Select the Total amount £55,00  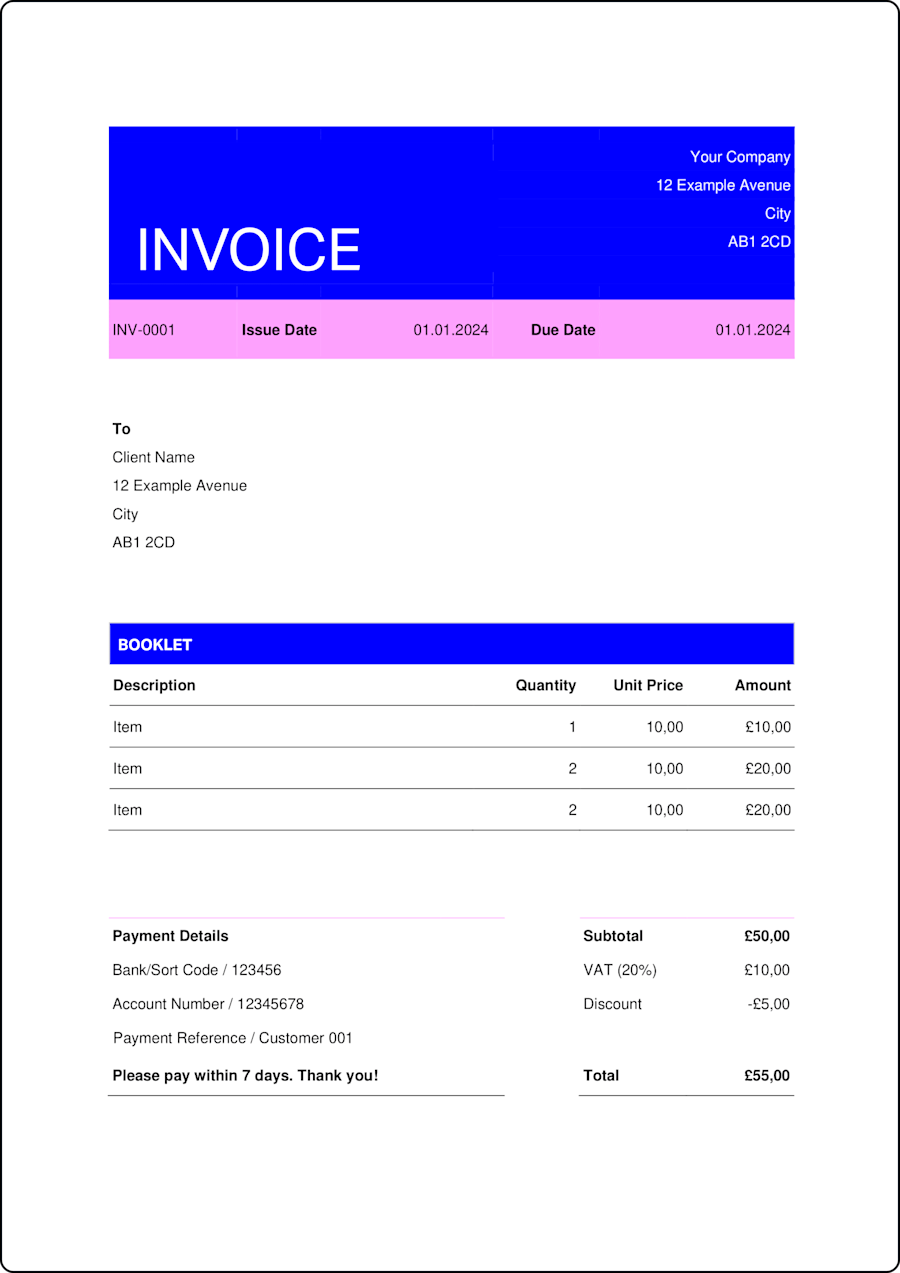click(766, 1075)
